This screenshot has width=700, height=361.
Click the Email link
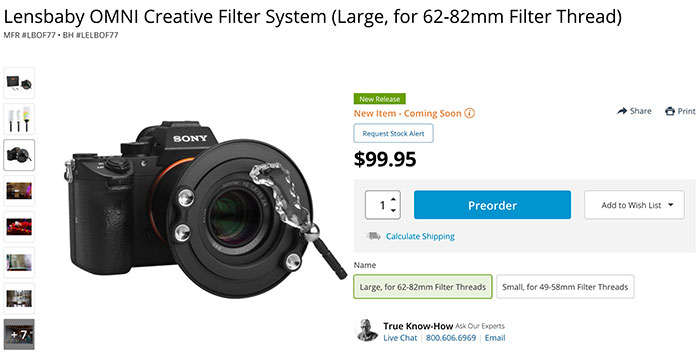point(495,338)
